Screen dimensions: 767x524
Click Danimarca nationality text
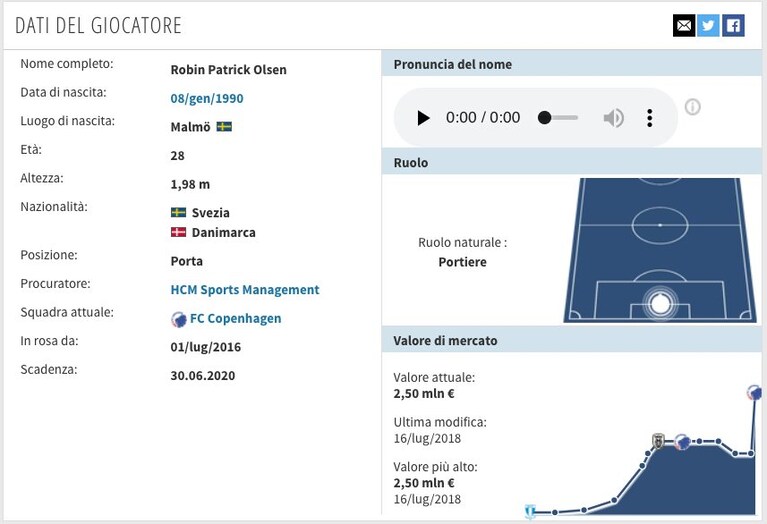click(224, 232)
